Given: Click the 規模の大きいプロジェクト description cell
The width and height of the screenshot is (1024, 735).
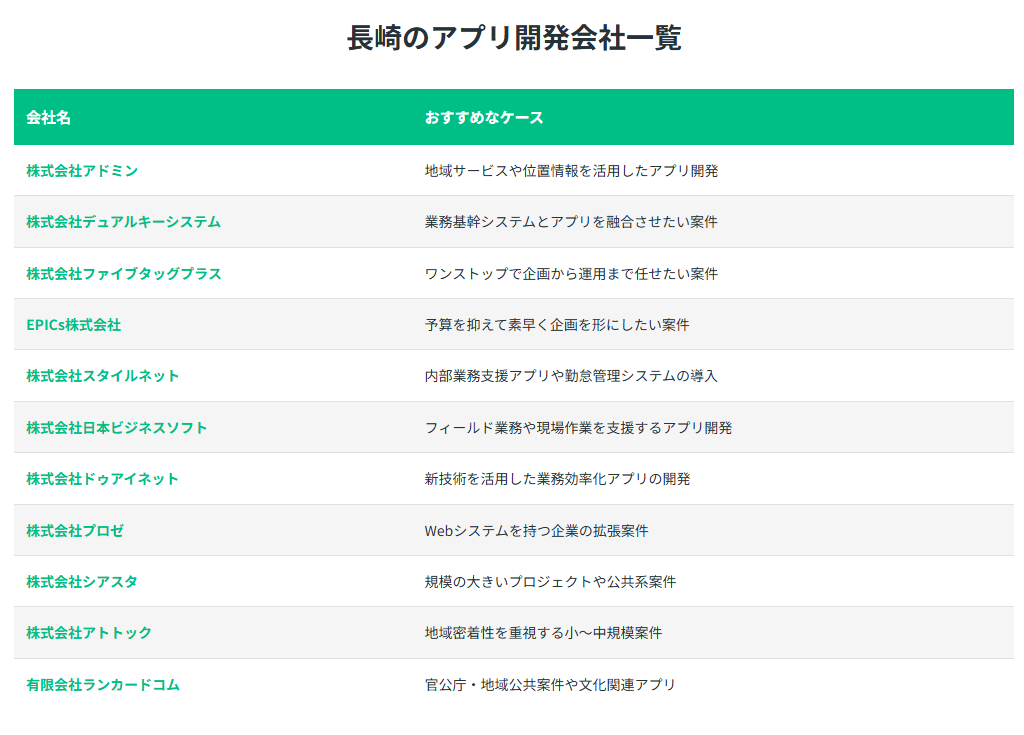Looking at the screenshot, I should [x=550, y=582].
